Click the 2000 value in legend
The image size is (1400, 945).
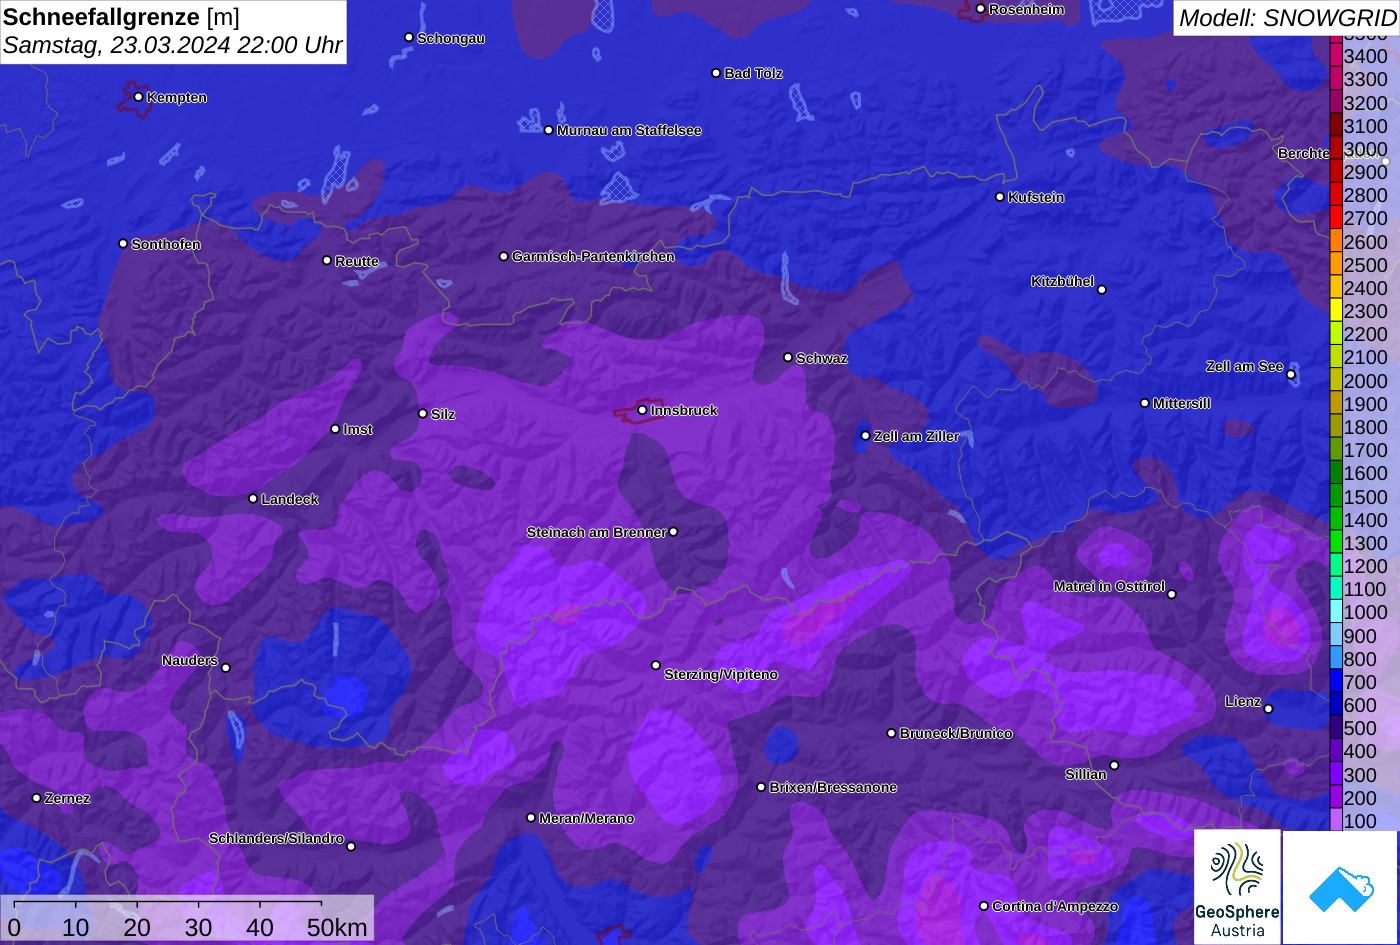pos(1366,381)
